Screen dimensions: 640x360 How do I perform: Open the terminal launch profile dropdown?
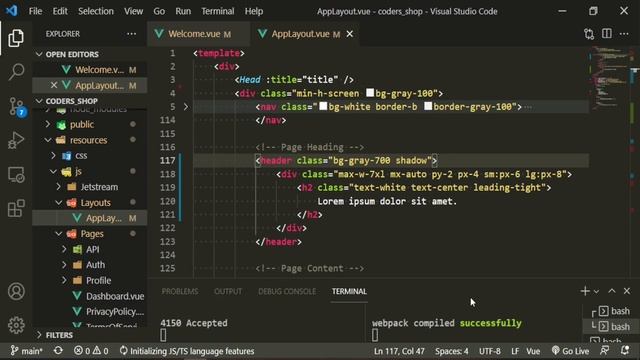596,291
